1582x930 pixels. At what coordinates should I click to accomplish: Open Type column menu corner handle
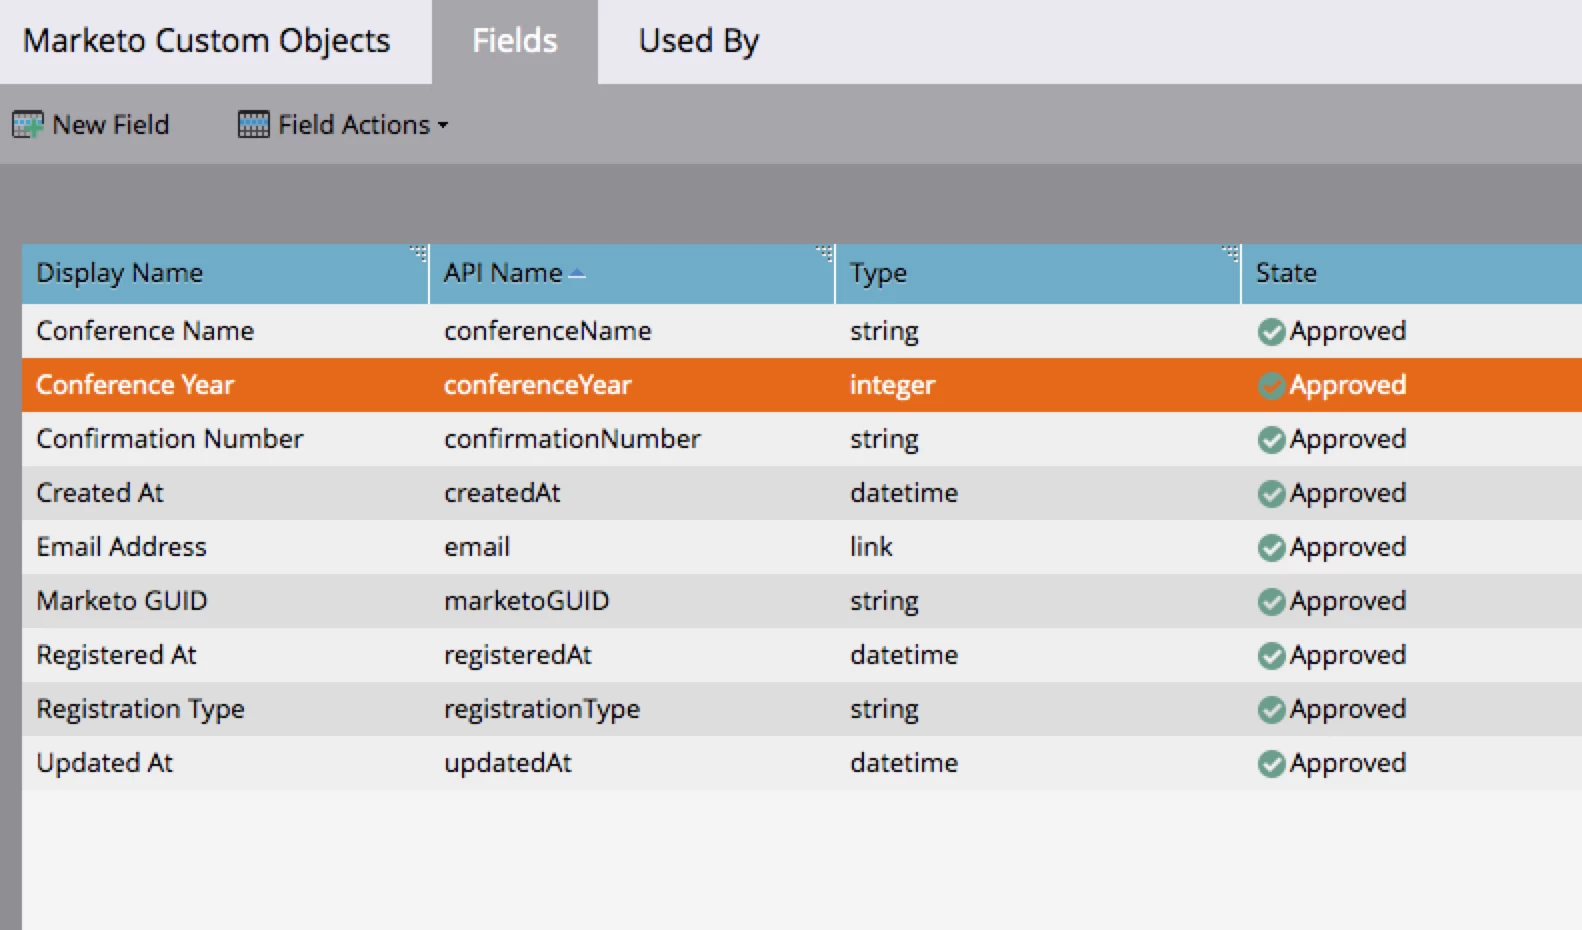tap(1231, 254)
